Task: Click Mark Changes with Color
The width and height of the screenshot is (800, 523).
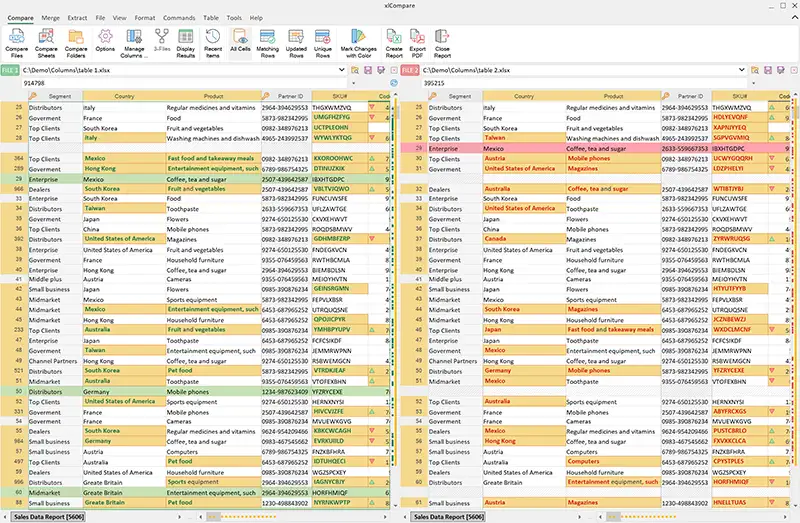Action: (x=359, y=43)
